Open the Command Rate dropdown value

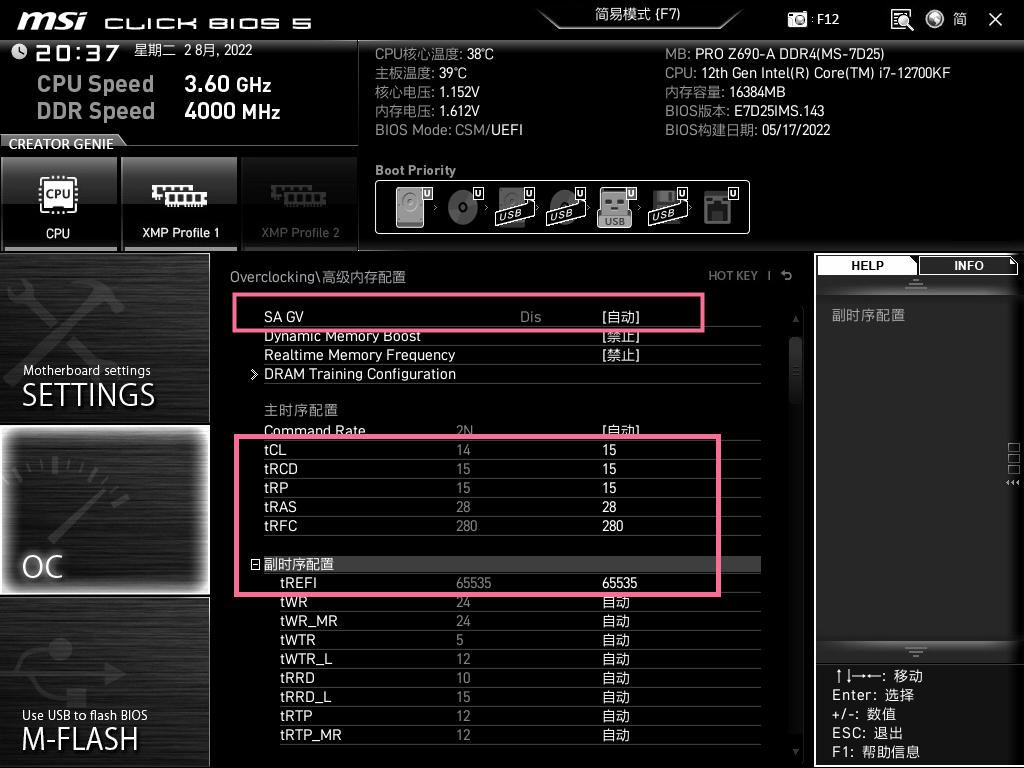[x=620, y=431]
